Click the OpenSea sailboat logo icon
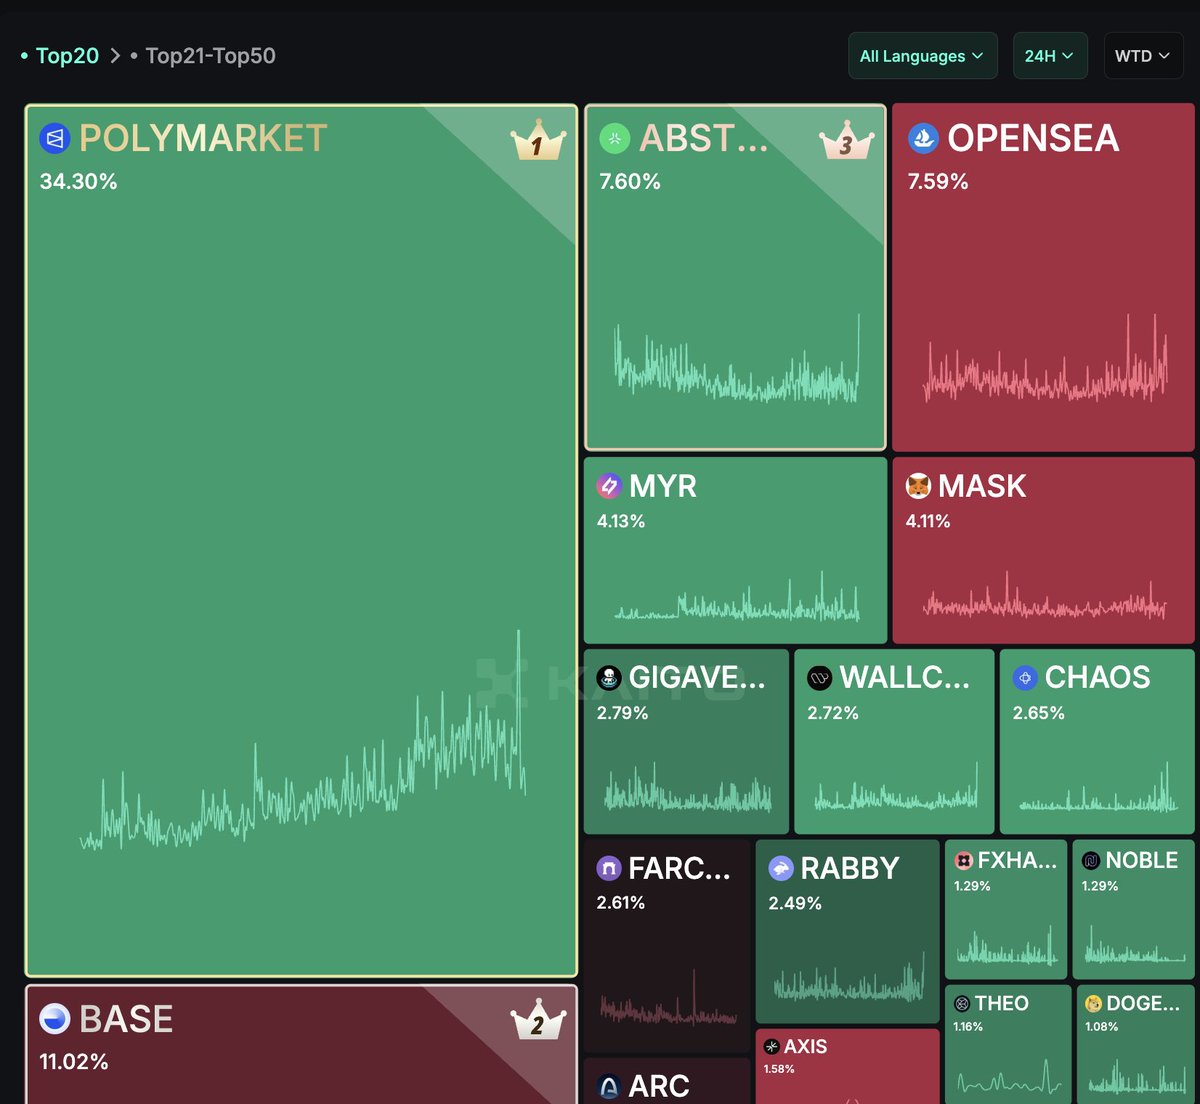Viewport: 1200px width, 1104px height. coord(923,138)
